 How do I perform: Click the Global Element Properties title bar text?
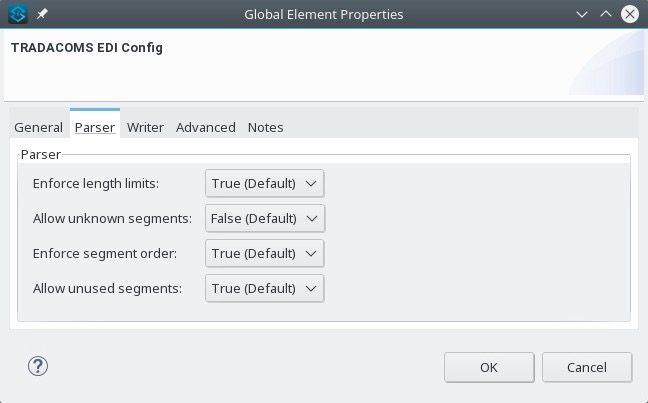click(x=323, y=15)
